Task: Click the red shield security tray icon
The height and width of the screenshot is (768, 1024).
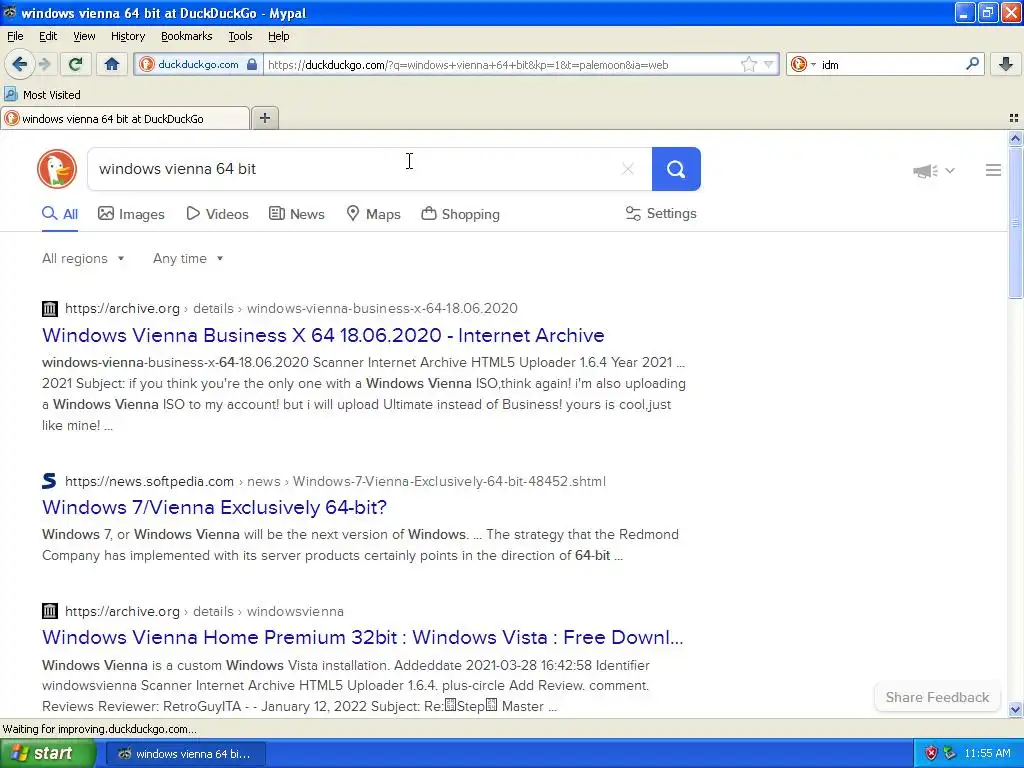Action: pyautogui.click(x=931, y=754)
